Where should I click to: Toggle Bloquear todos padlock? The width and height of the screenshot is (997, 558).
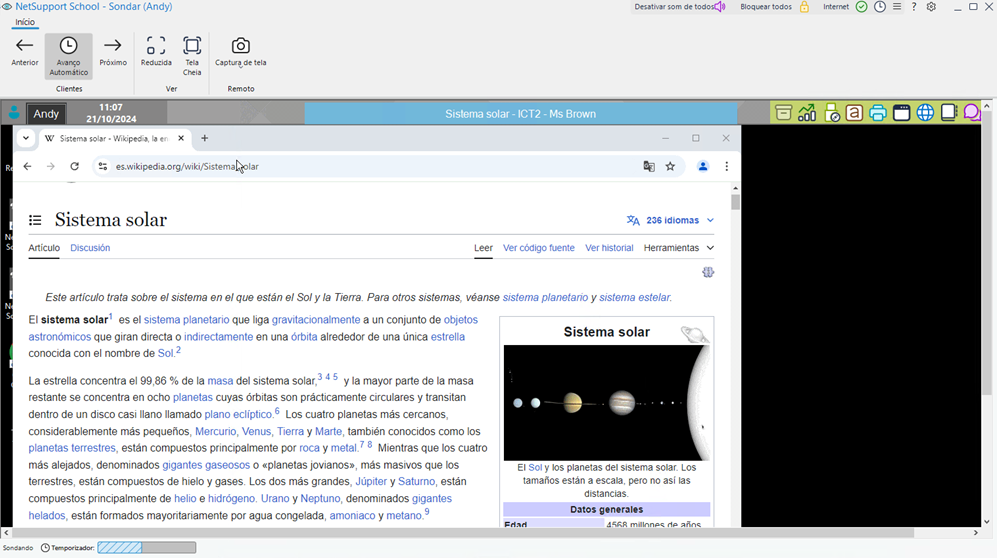(x=804, y=7)
